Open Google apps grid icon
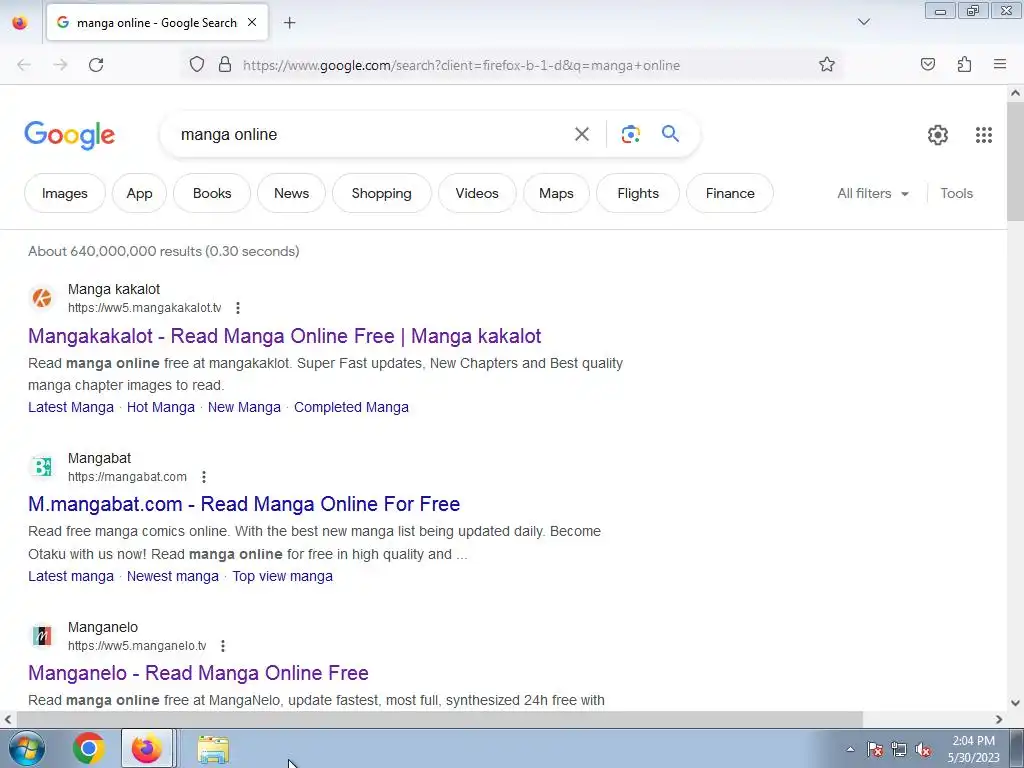This screenshot has width=1024, height=768. (984, 135)
